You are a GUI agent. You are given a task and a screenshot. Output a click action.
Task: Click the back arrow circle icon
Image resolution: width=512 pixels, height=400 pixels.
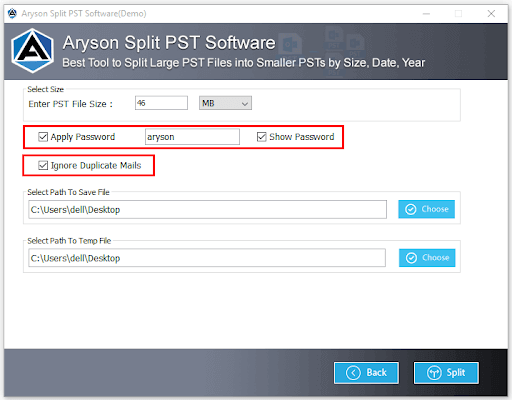coord(353,373)
